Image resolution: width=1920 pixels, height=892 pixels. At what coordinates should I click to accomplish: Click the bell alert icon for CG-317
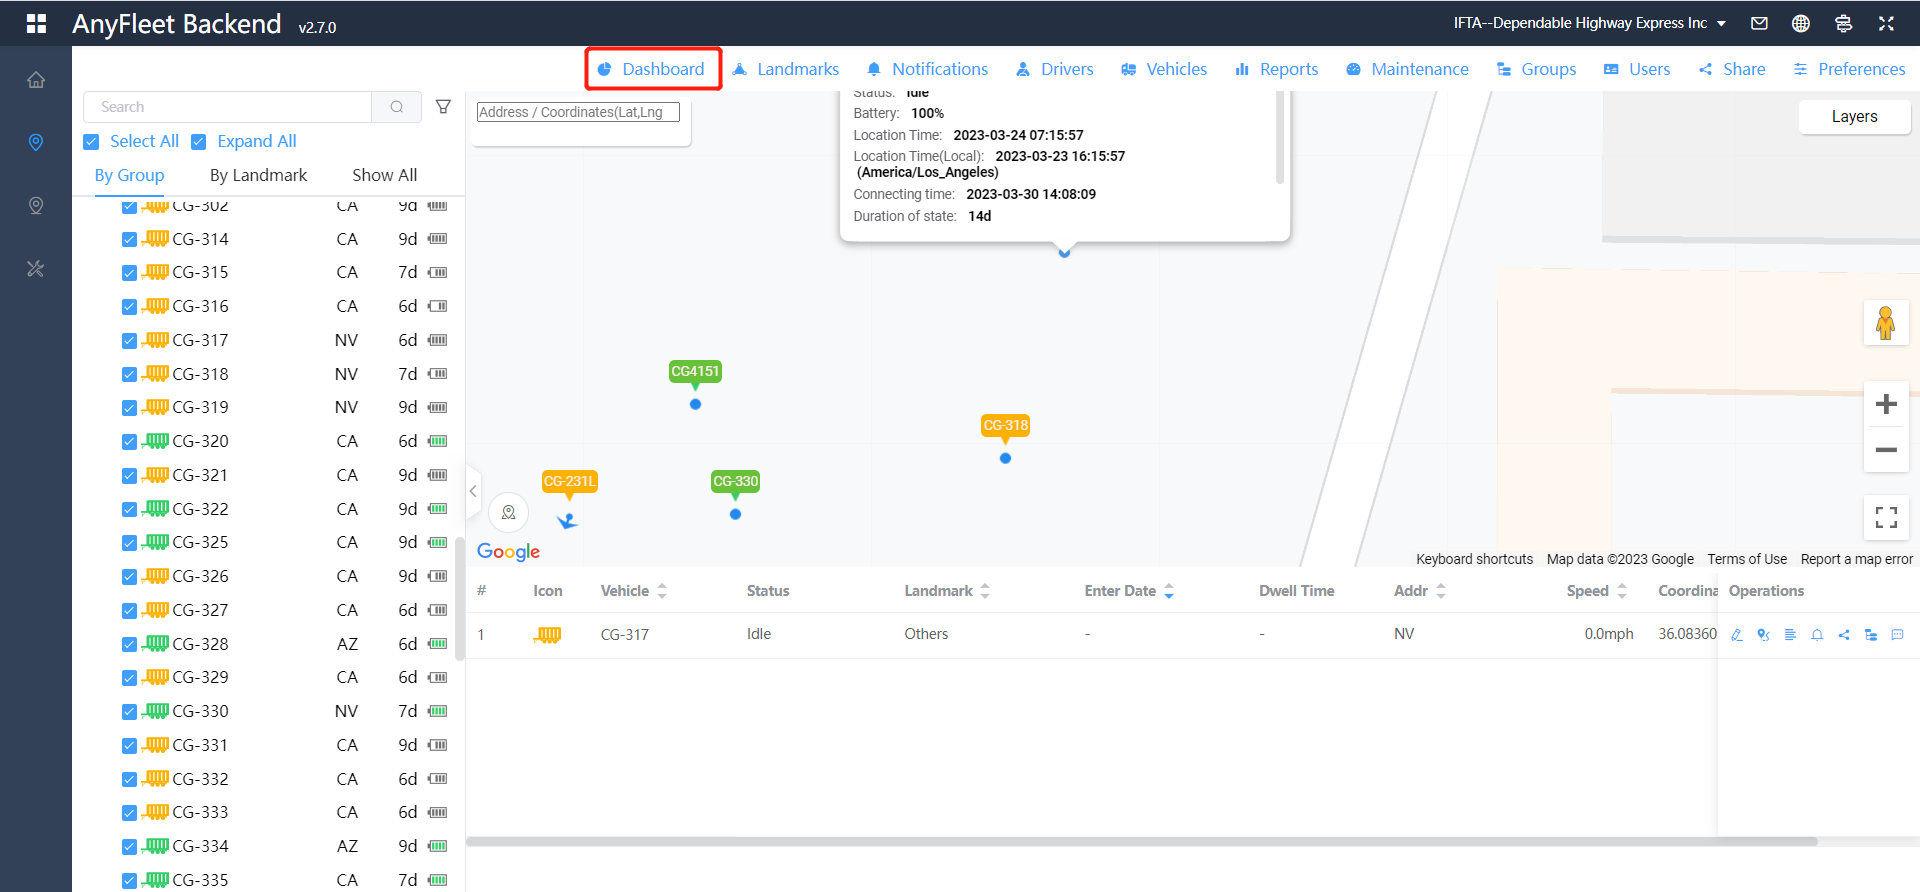tap(1817, 635)
